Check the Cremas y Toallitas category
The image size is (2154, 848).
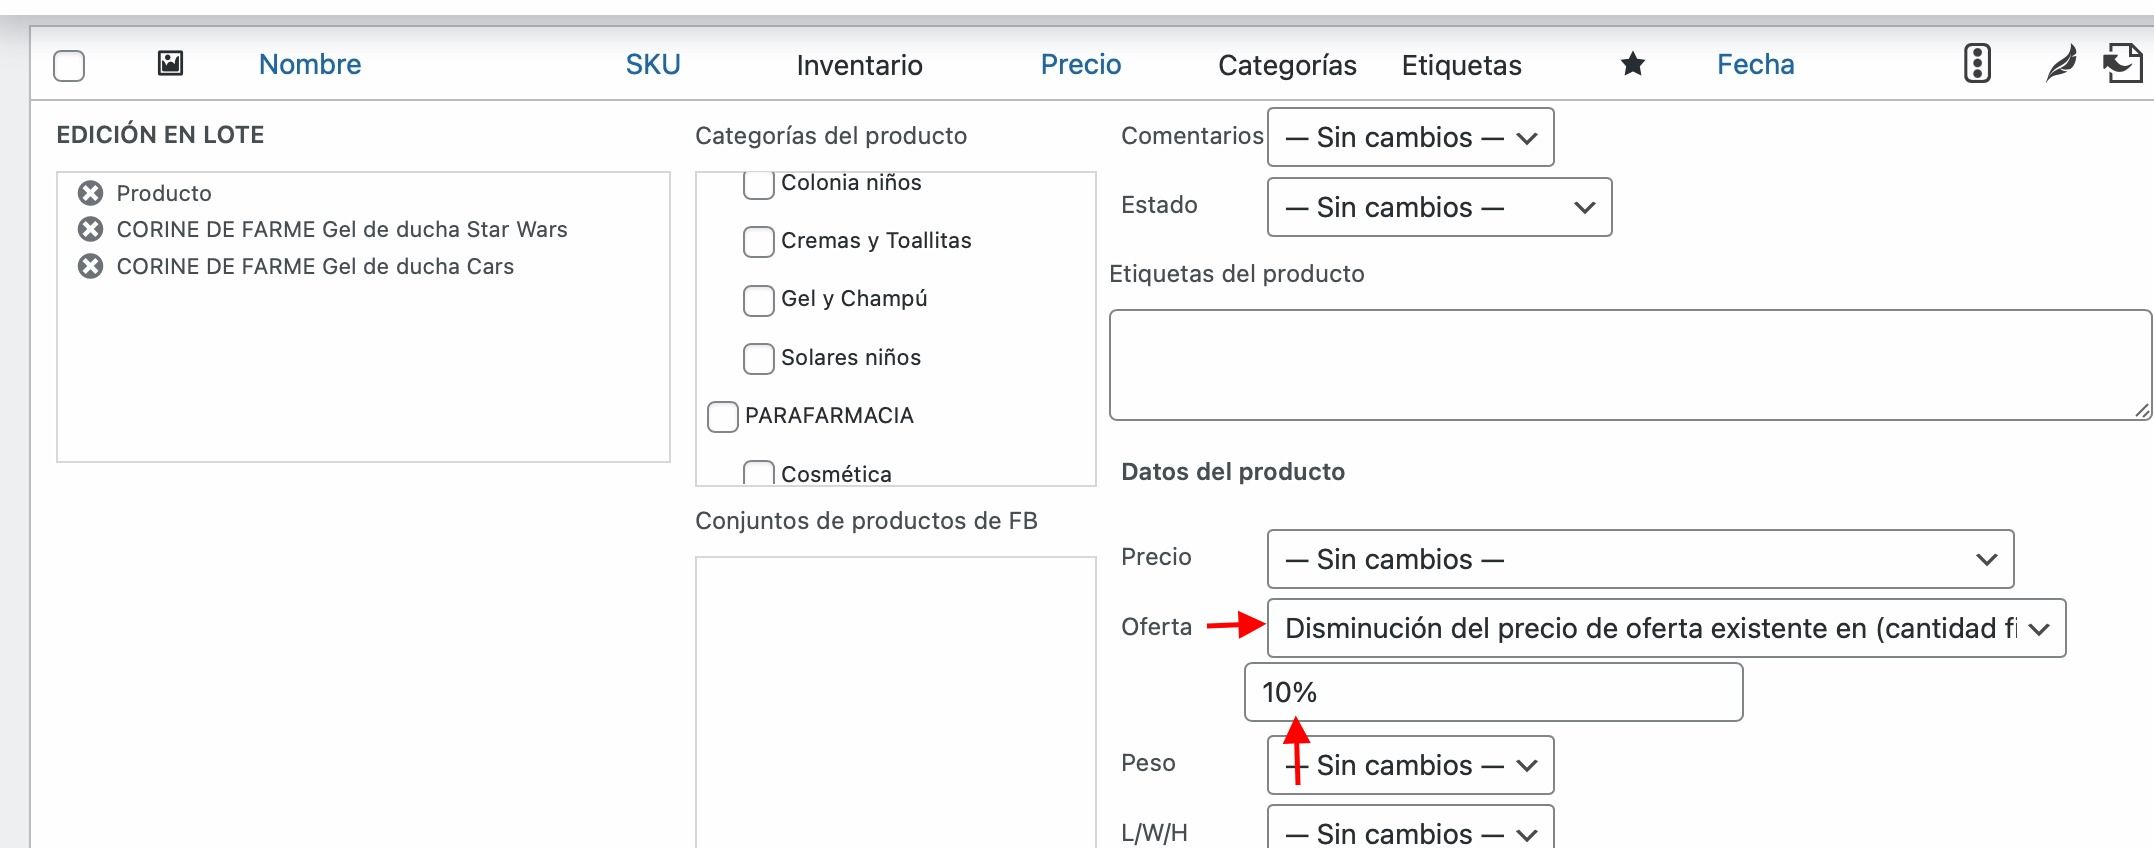pos(759,241)
